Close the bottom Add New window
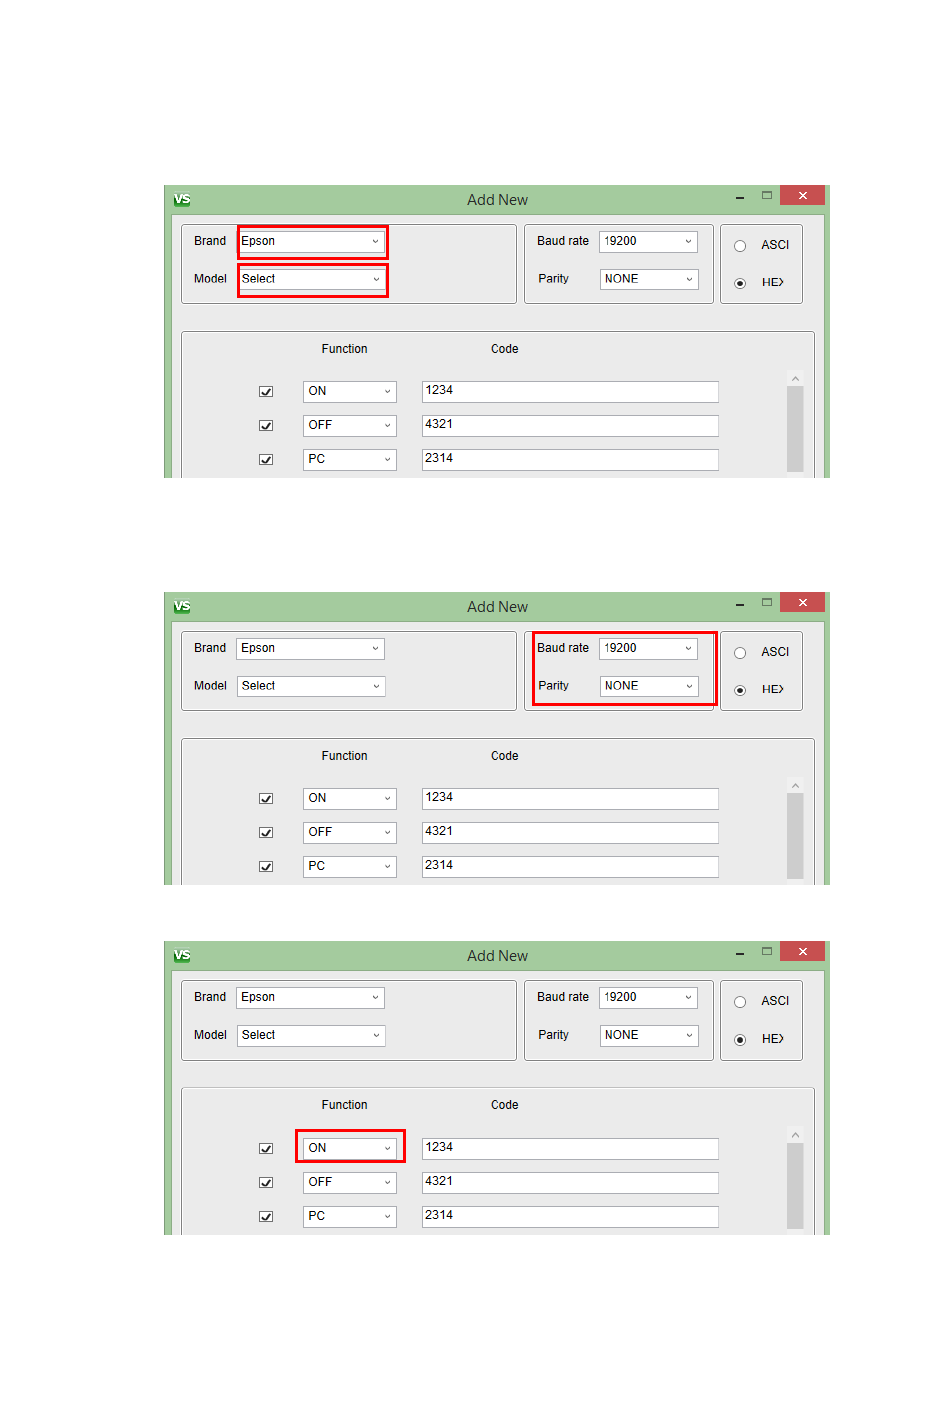Viewport: 950px width, 1402px height. (803, 951)
